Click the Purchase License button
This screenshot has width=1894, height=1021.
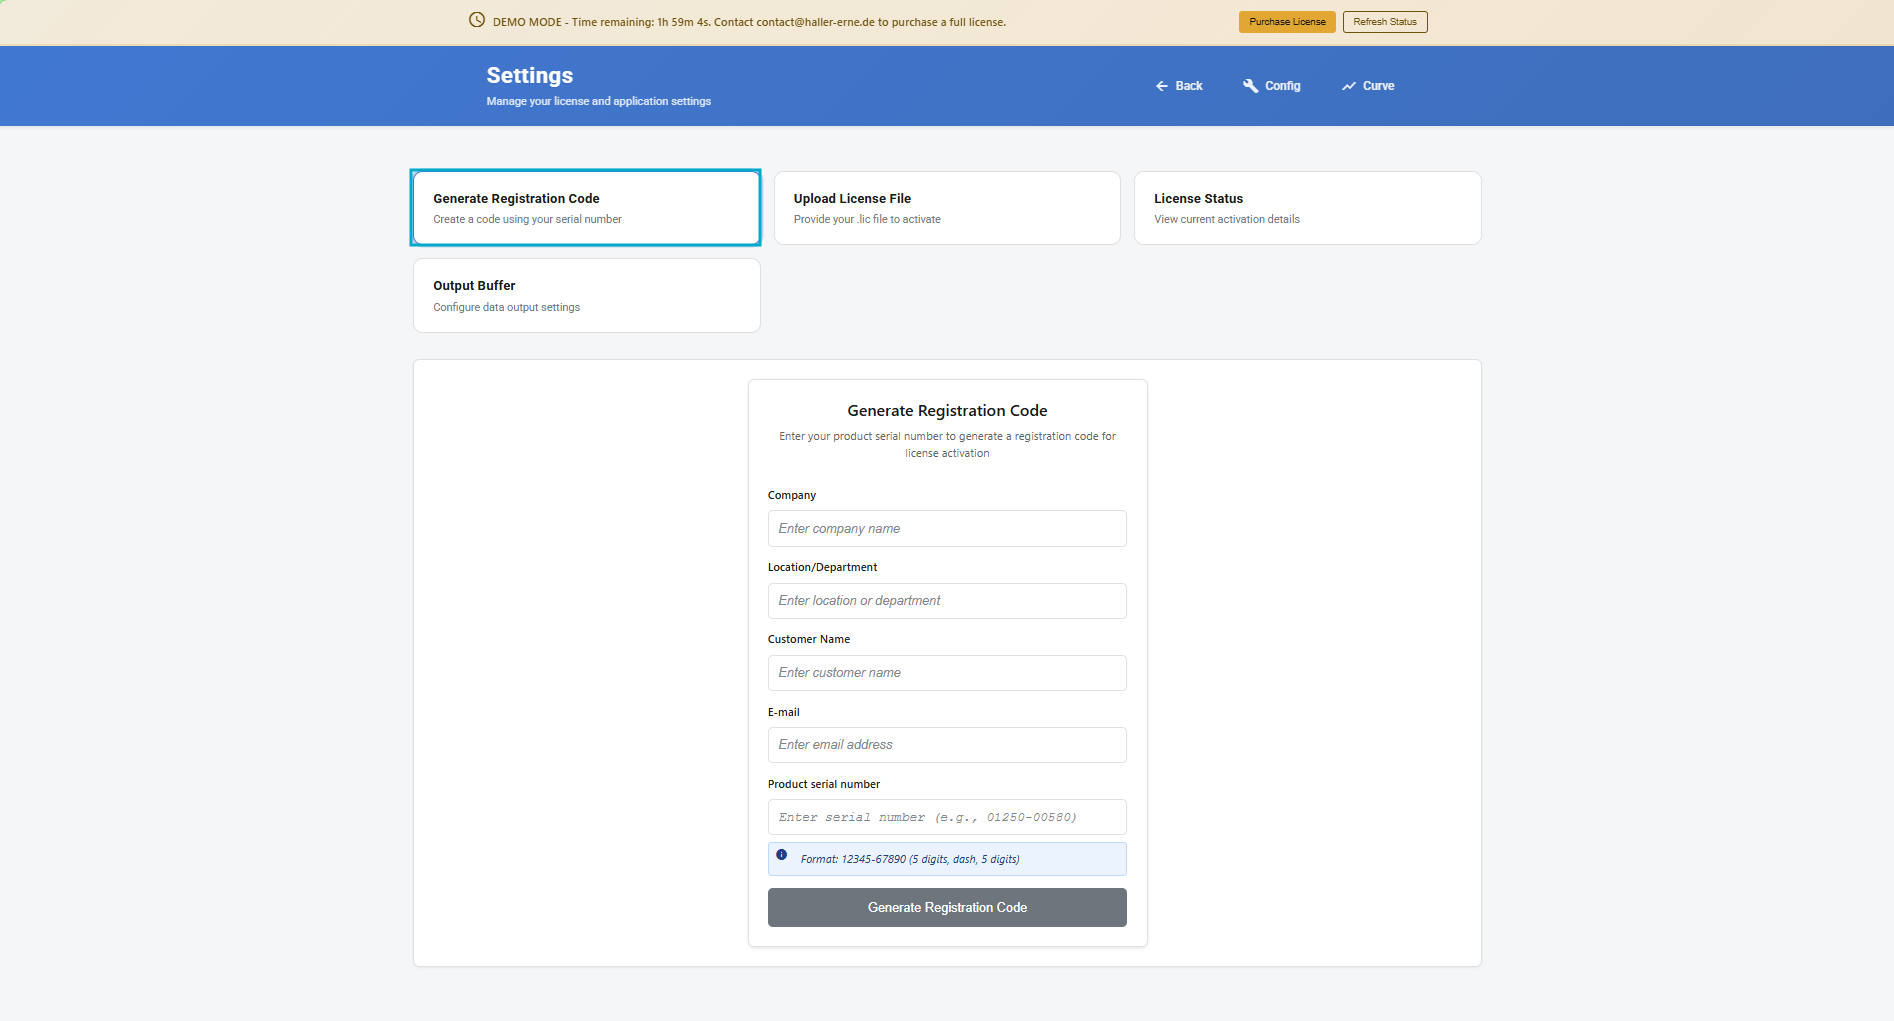1287,22
